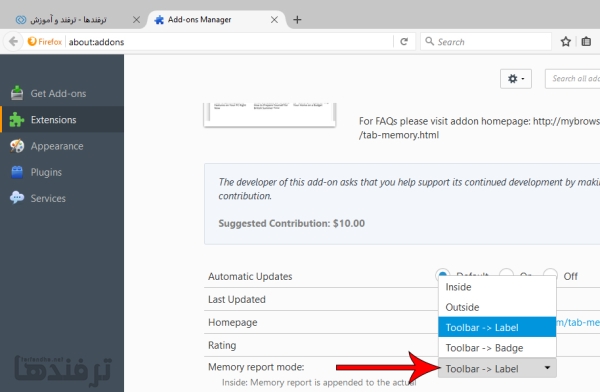600x392 pixels.
Task: Open a new tab with plus button
Action: click(297, 20)
